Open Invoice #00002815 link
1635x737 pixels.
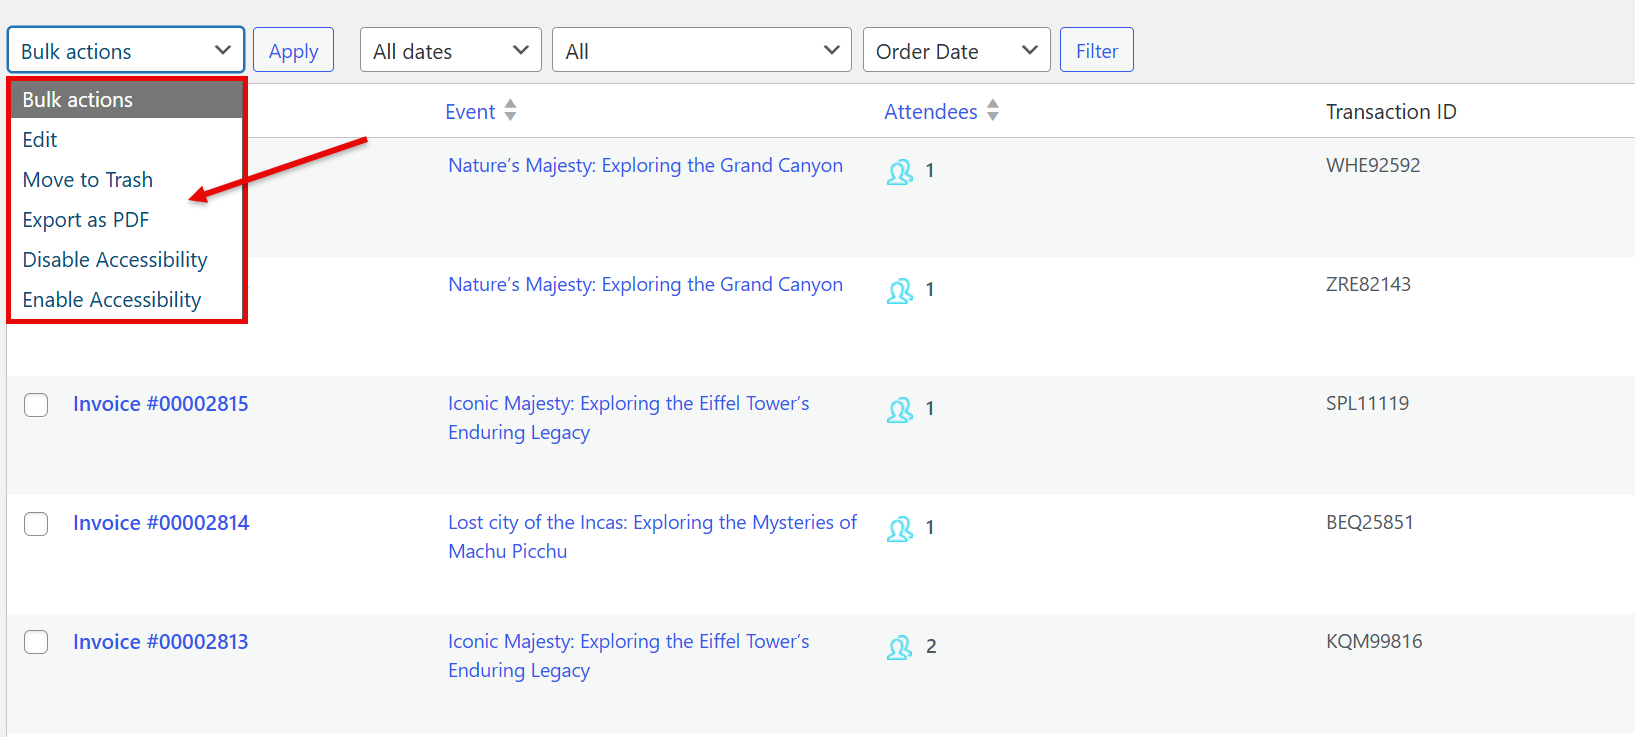(161, 404)
